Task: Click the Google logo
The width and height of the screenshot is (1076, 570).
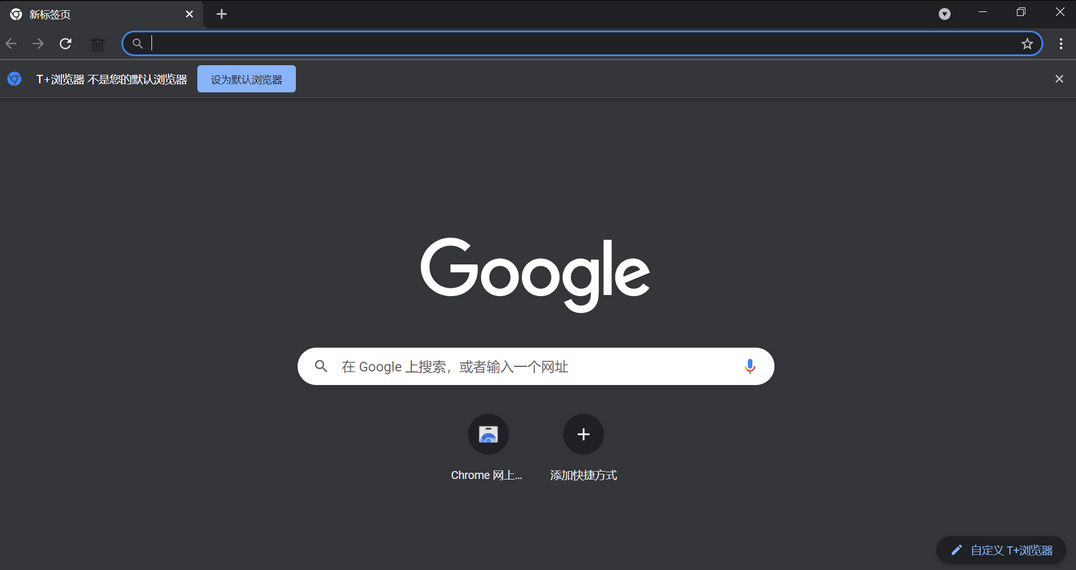Action: tap(535, 274)
